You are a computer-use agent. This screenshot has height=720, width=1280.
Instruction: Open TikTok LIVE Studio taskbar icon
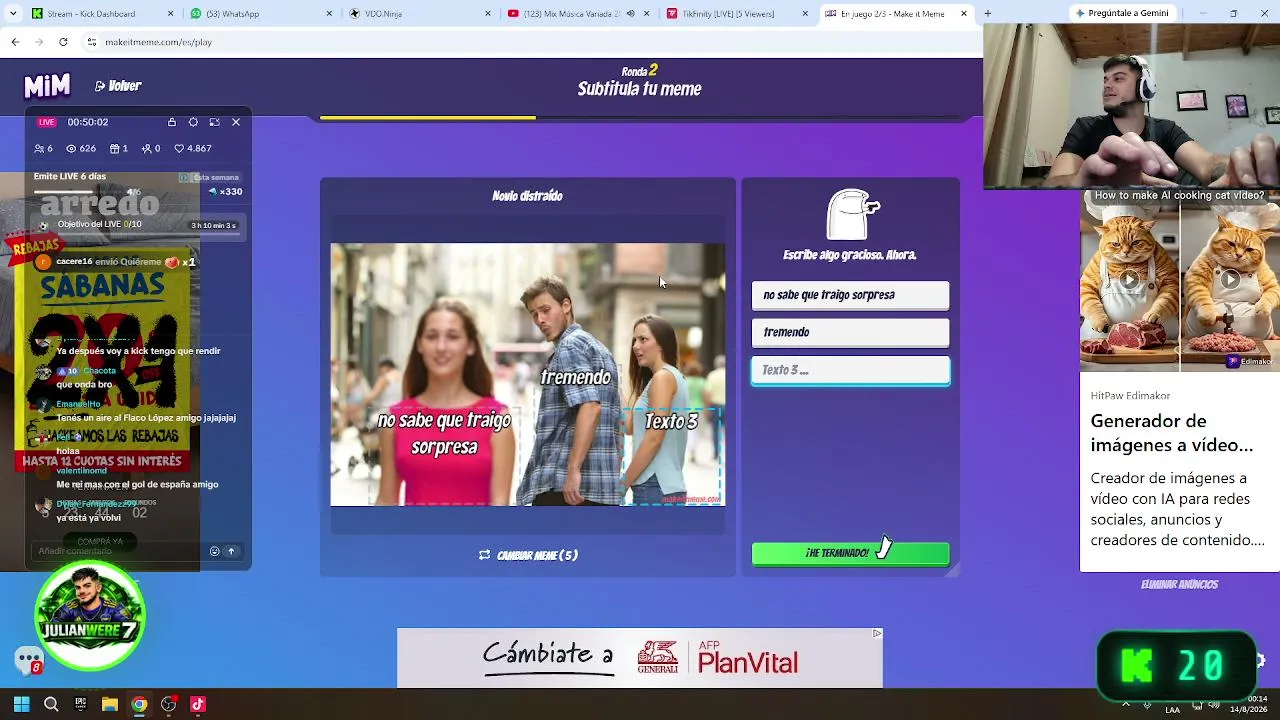click(198, 704)
